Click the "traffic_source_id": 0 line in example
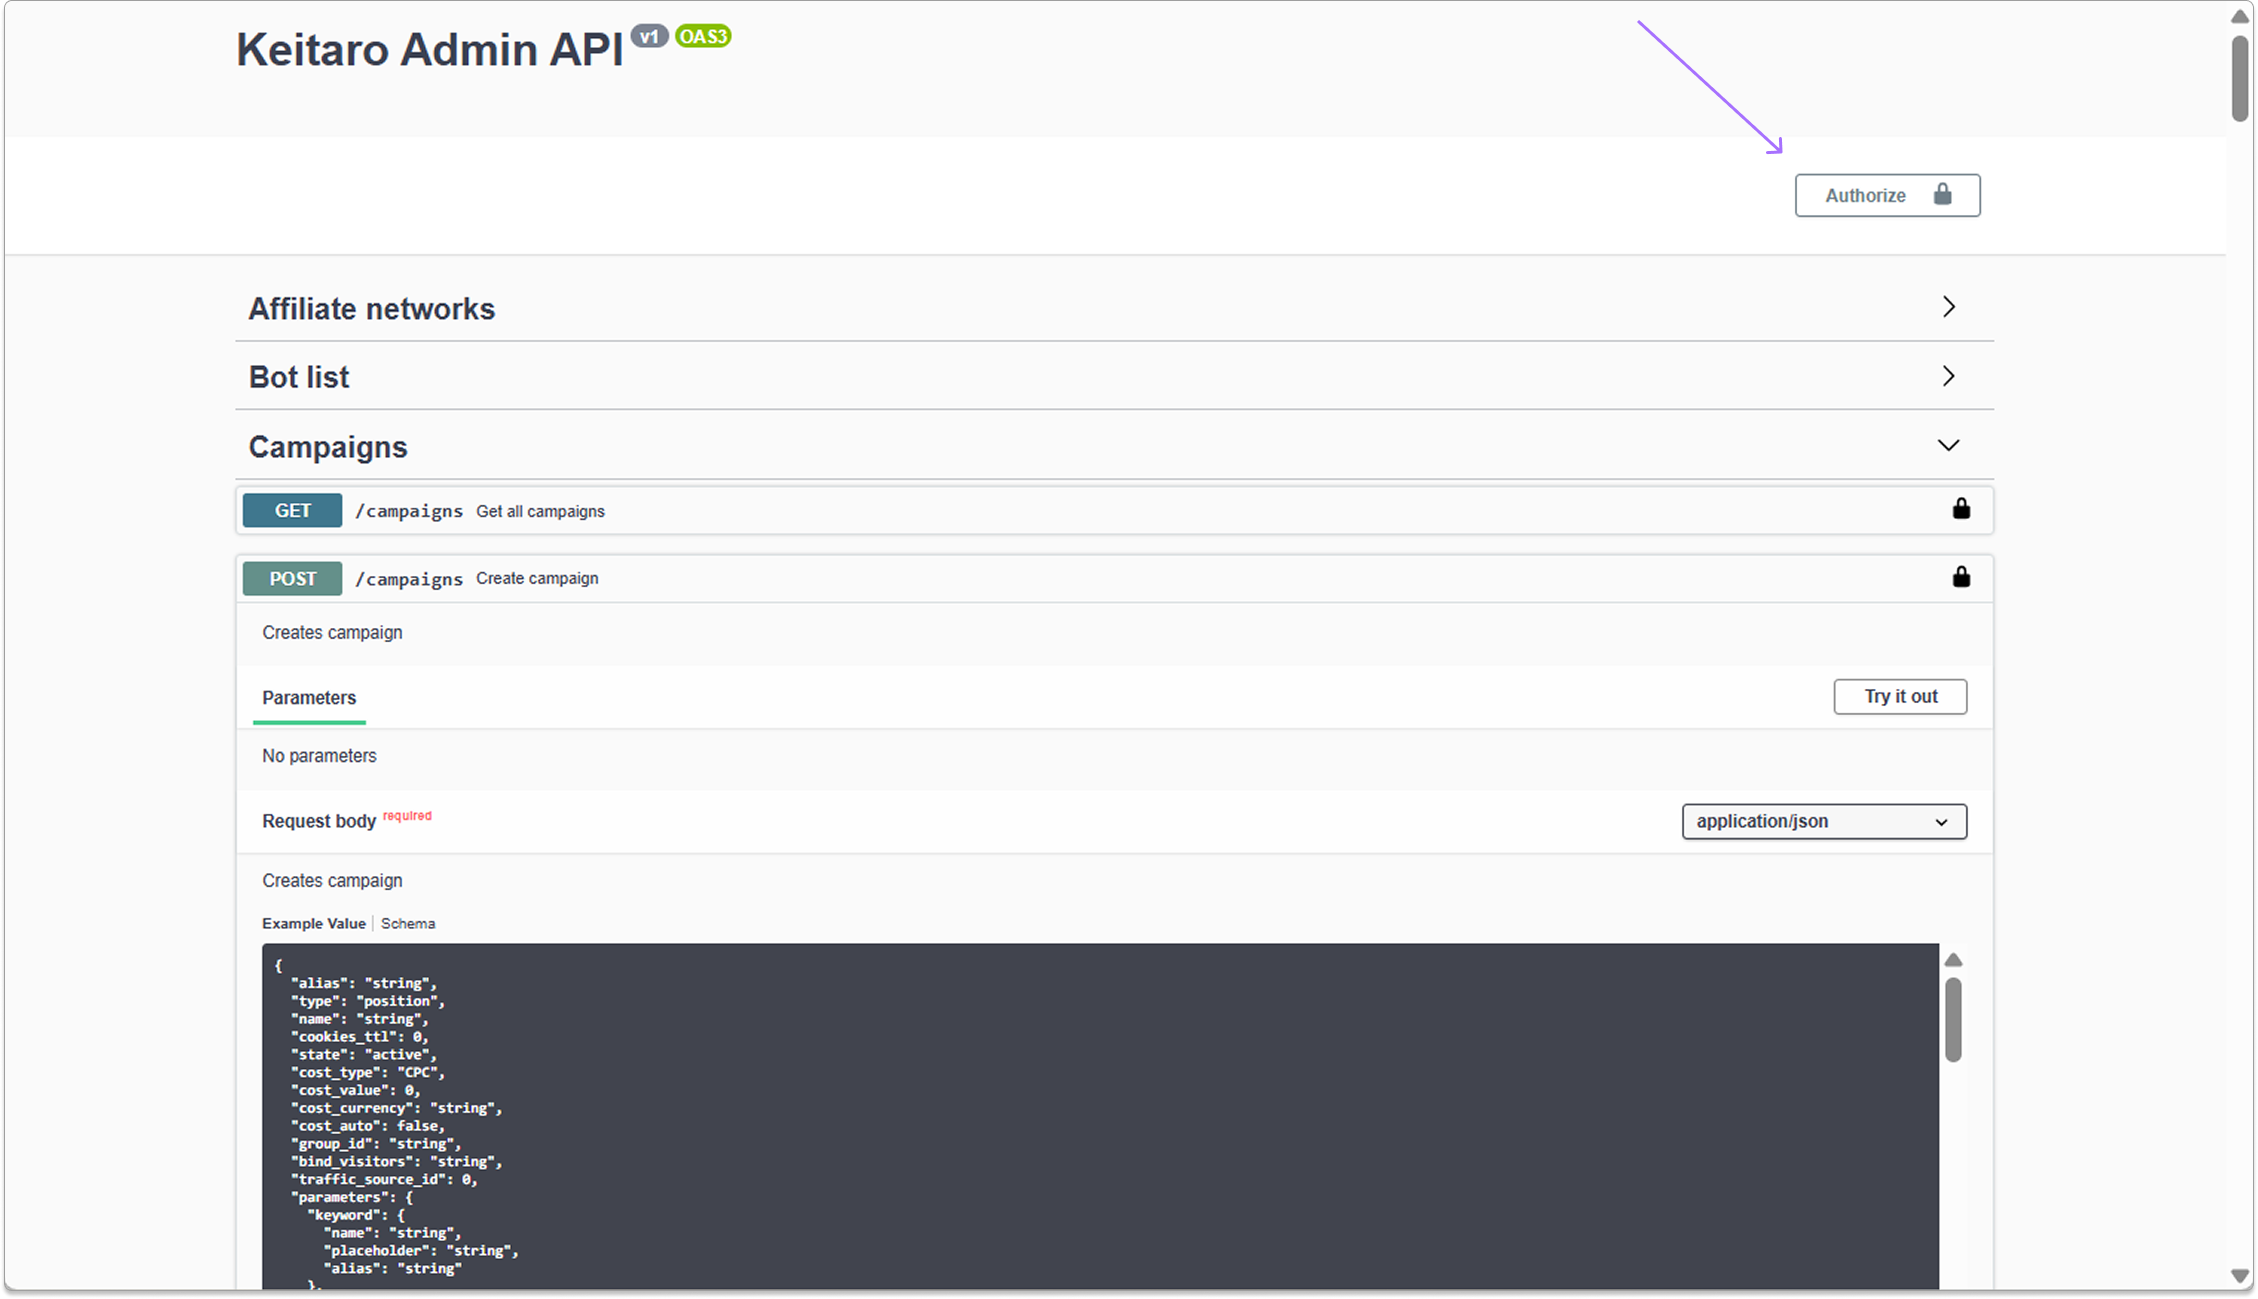The image size is (2258, 1299). [x=384, y=1179]
